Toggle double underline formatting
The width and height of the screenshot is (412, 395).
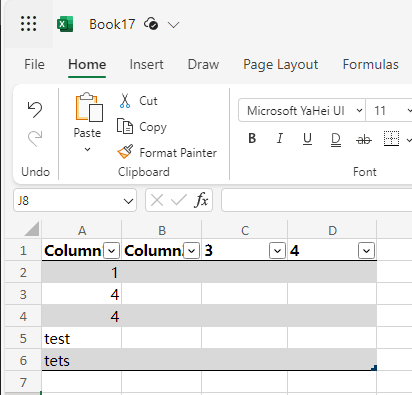[336, 139]
